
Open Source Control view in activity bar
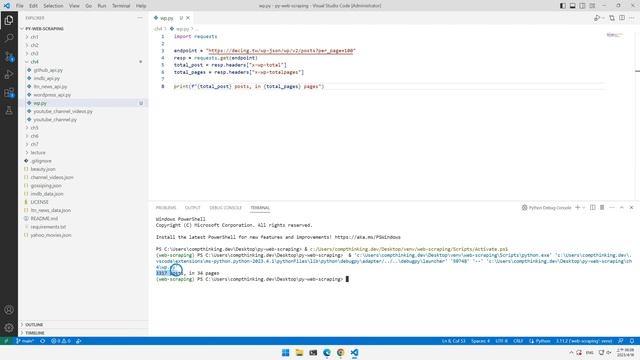(9, 56)
